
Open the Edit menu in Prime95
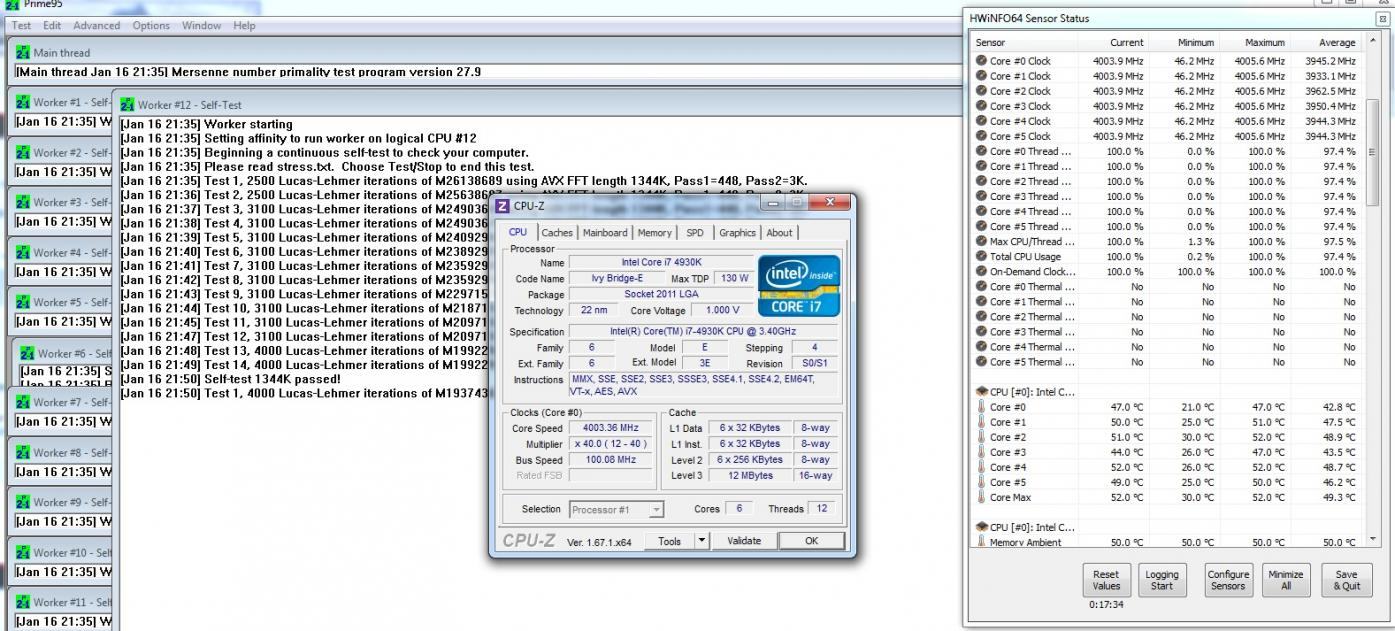click(52, 25)
